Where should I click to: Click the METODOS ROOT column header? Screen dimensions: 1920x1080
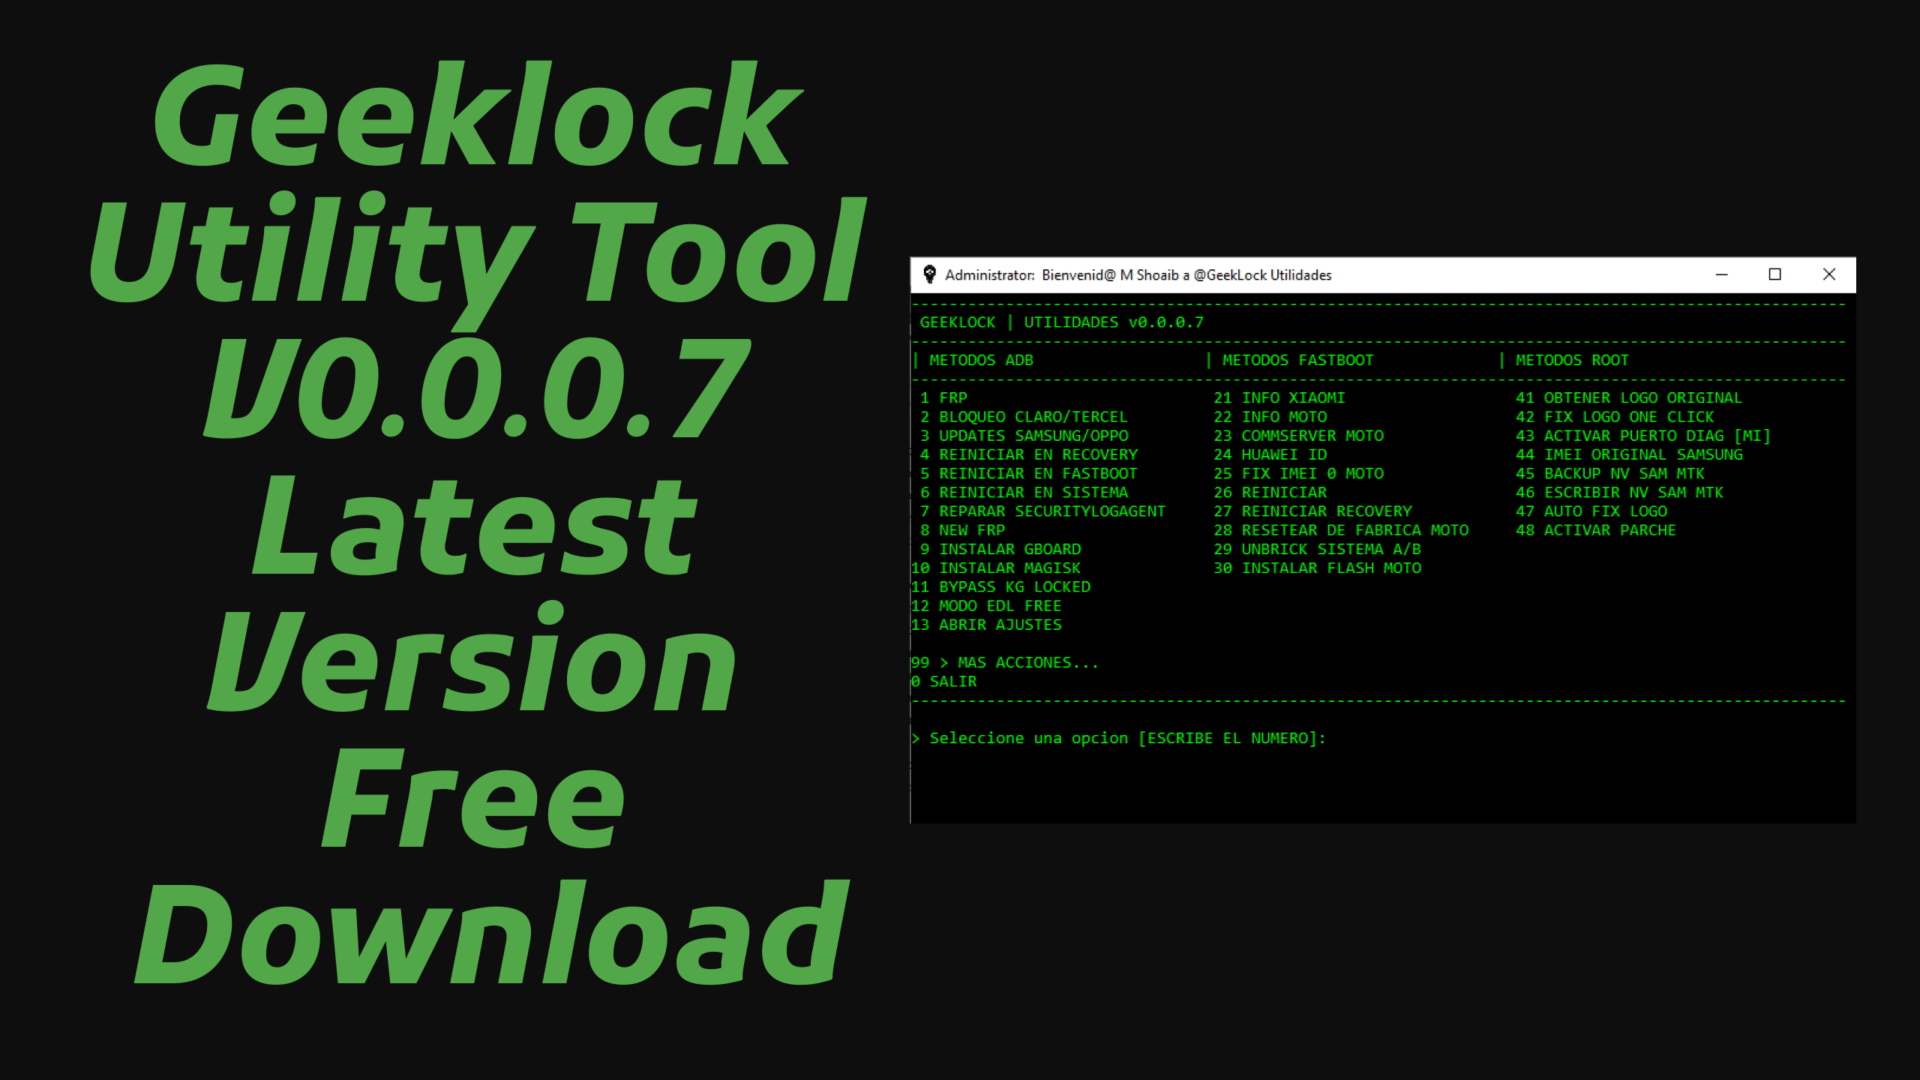(x=1572, y=360)
